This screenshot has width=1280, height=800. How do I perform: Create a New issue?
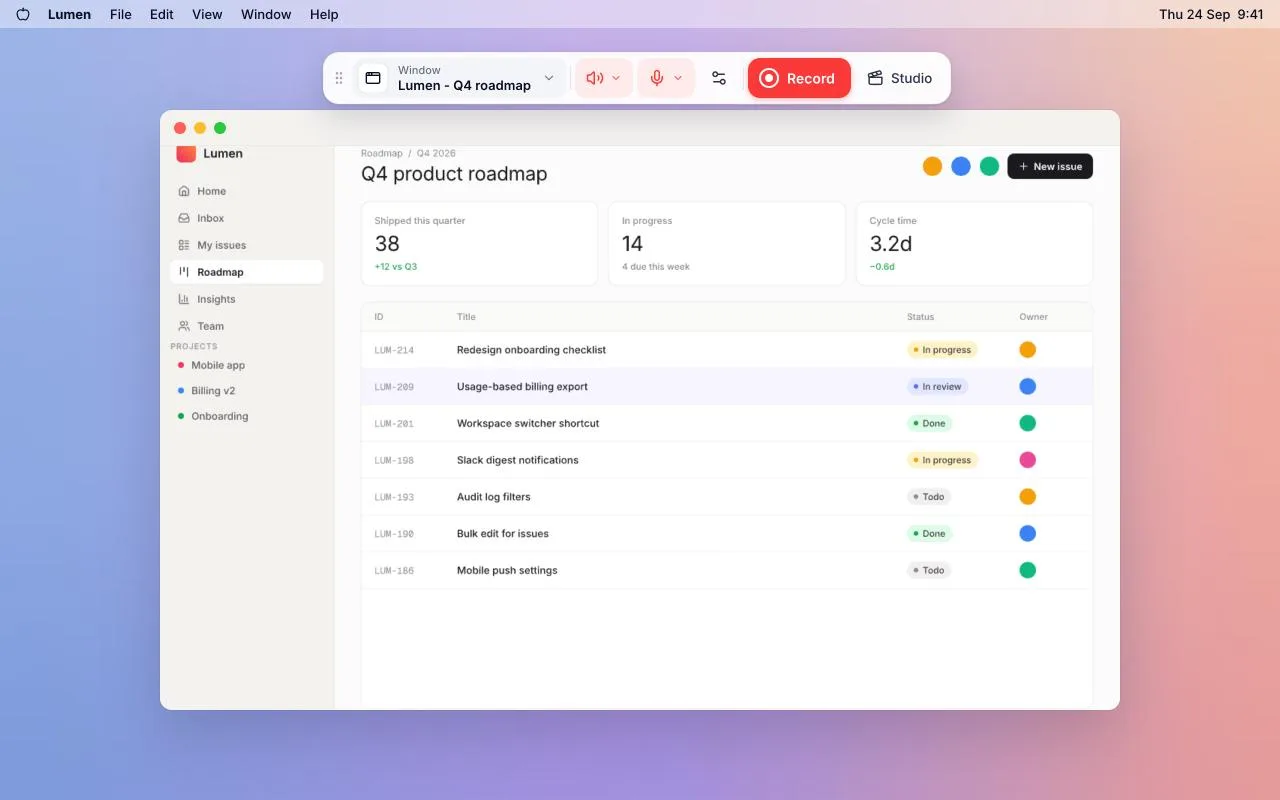[x=1050, y=166]
